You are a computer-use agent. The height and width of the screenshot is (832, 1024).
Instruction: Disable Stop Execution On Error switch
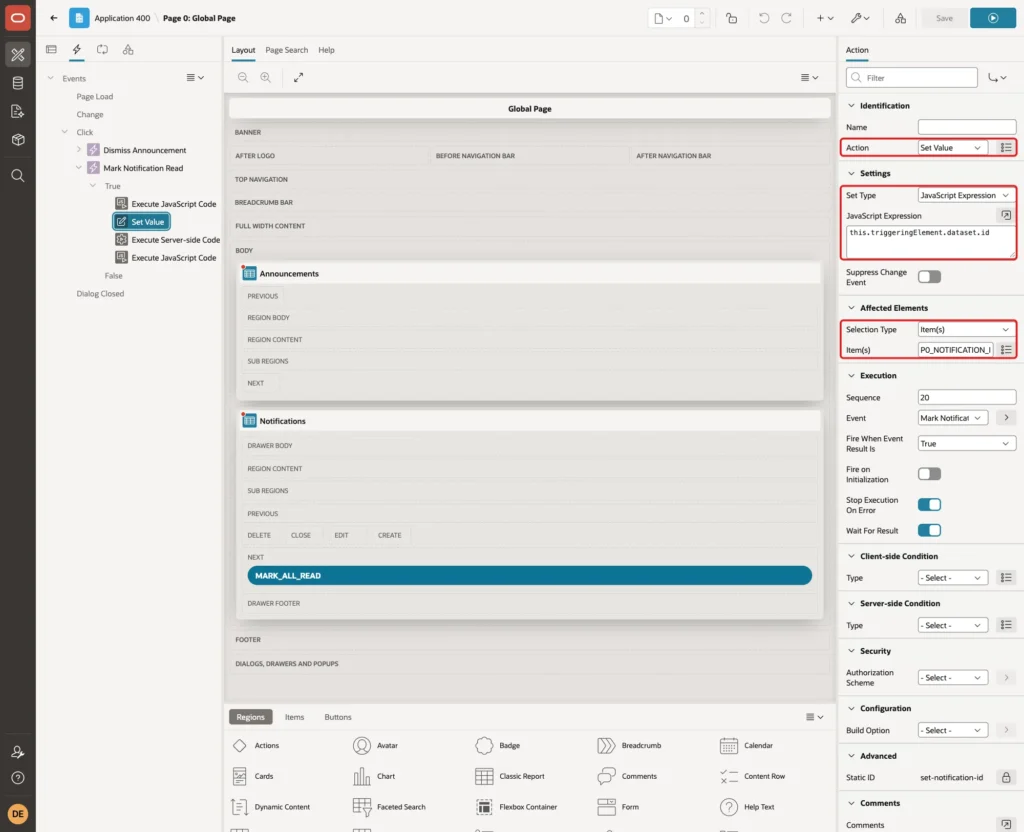pos(929,505)
